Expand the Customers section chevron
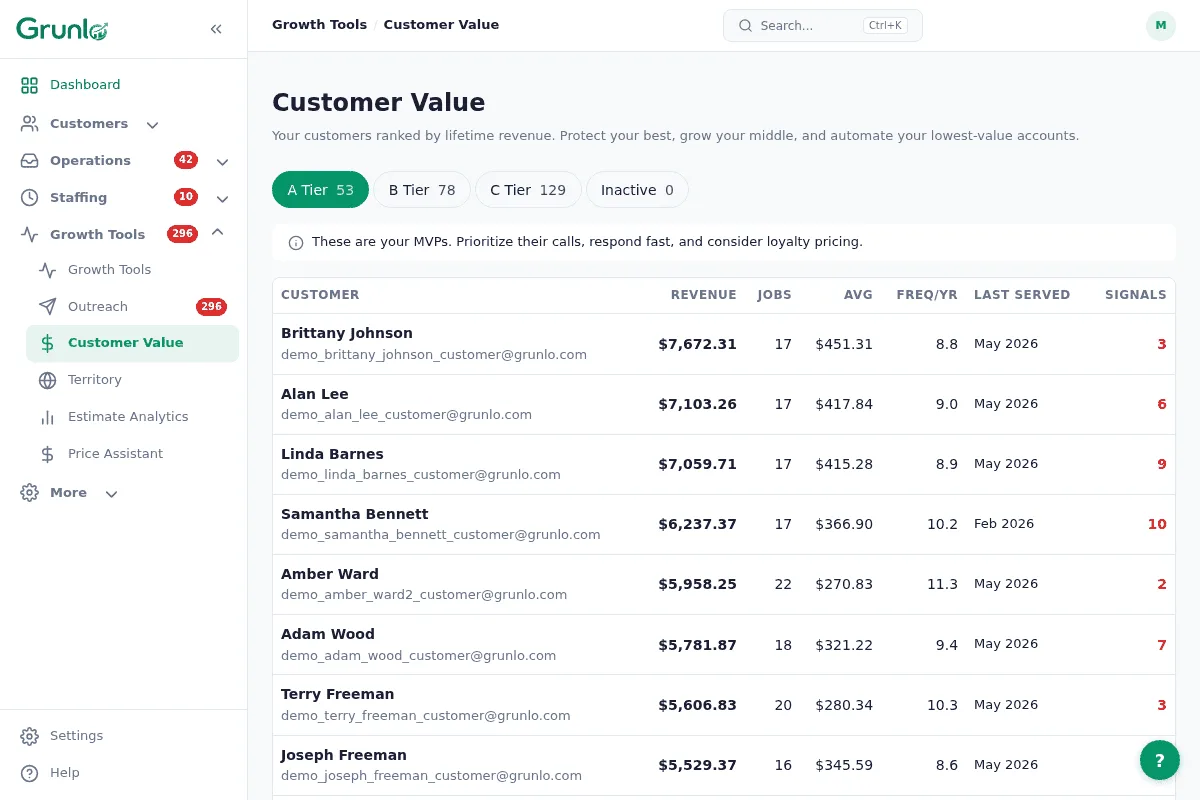 pos(152,125)
